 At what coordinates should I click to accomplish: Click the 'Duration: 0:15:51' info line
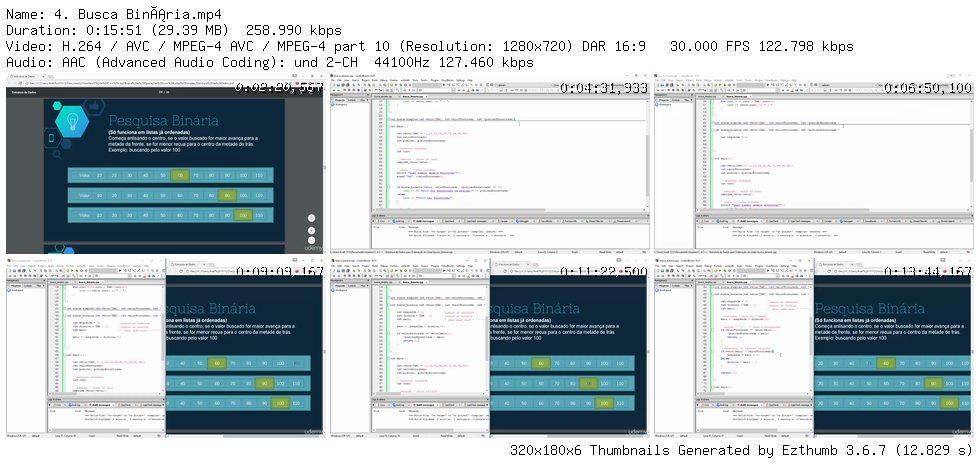(174, 30)
